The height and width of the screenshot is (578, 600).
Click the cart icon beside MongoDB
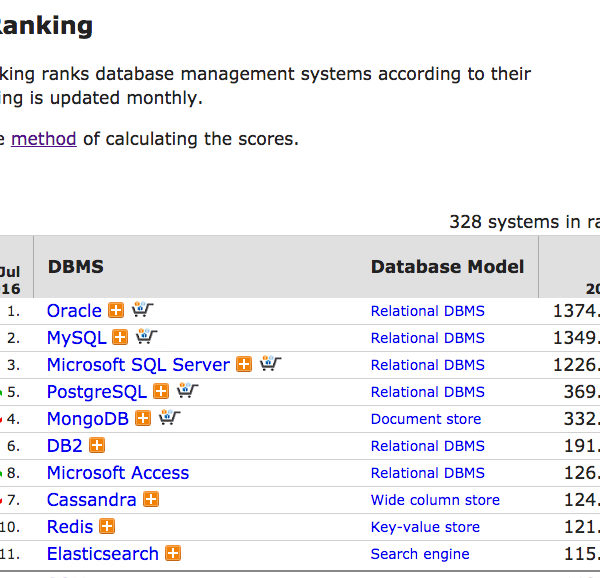[x=169, y=419]
